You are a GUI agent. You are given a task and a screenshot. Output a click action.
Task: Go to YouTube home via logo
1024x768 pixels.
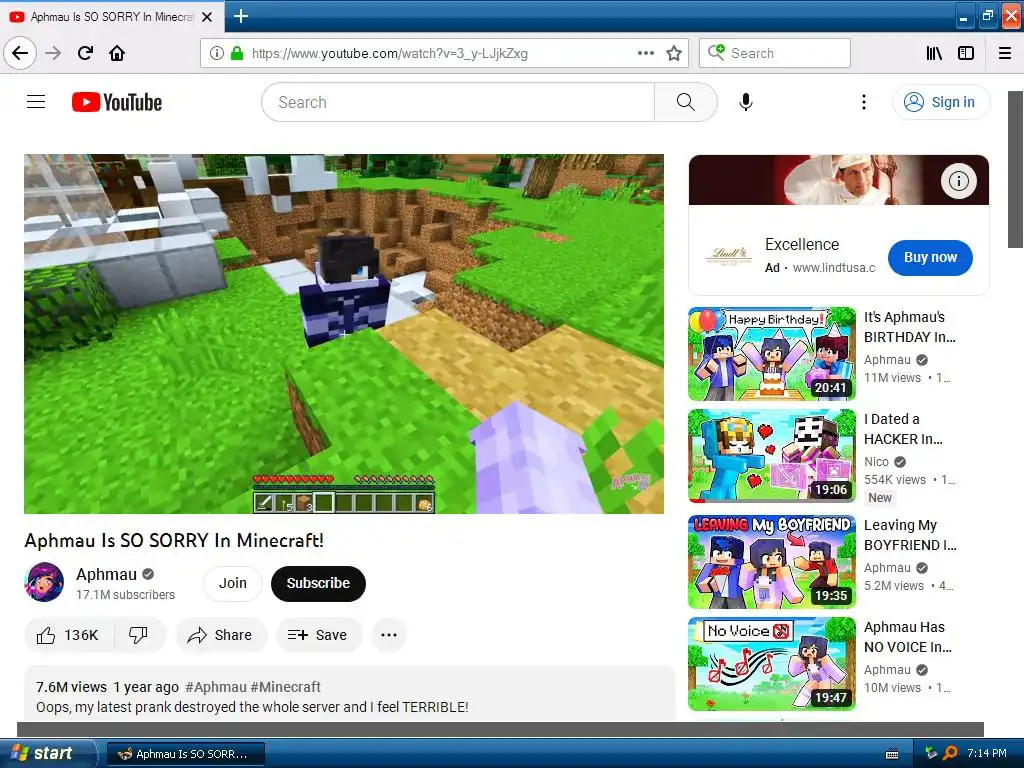pyautogui.click(x=117, y=103)
